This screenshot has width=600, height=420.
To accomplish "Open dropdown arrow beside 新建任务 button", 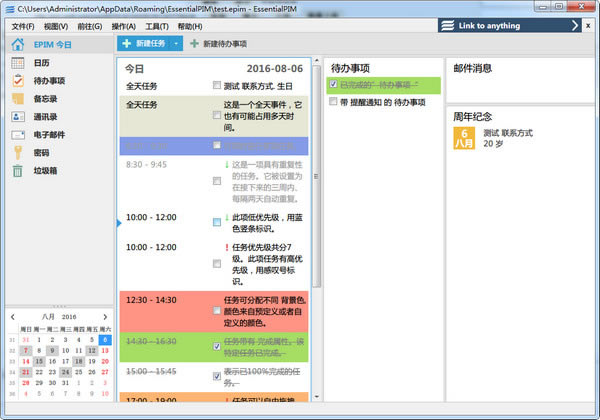I will tap(176, 44).
